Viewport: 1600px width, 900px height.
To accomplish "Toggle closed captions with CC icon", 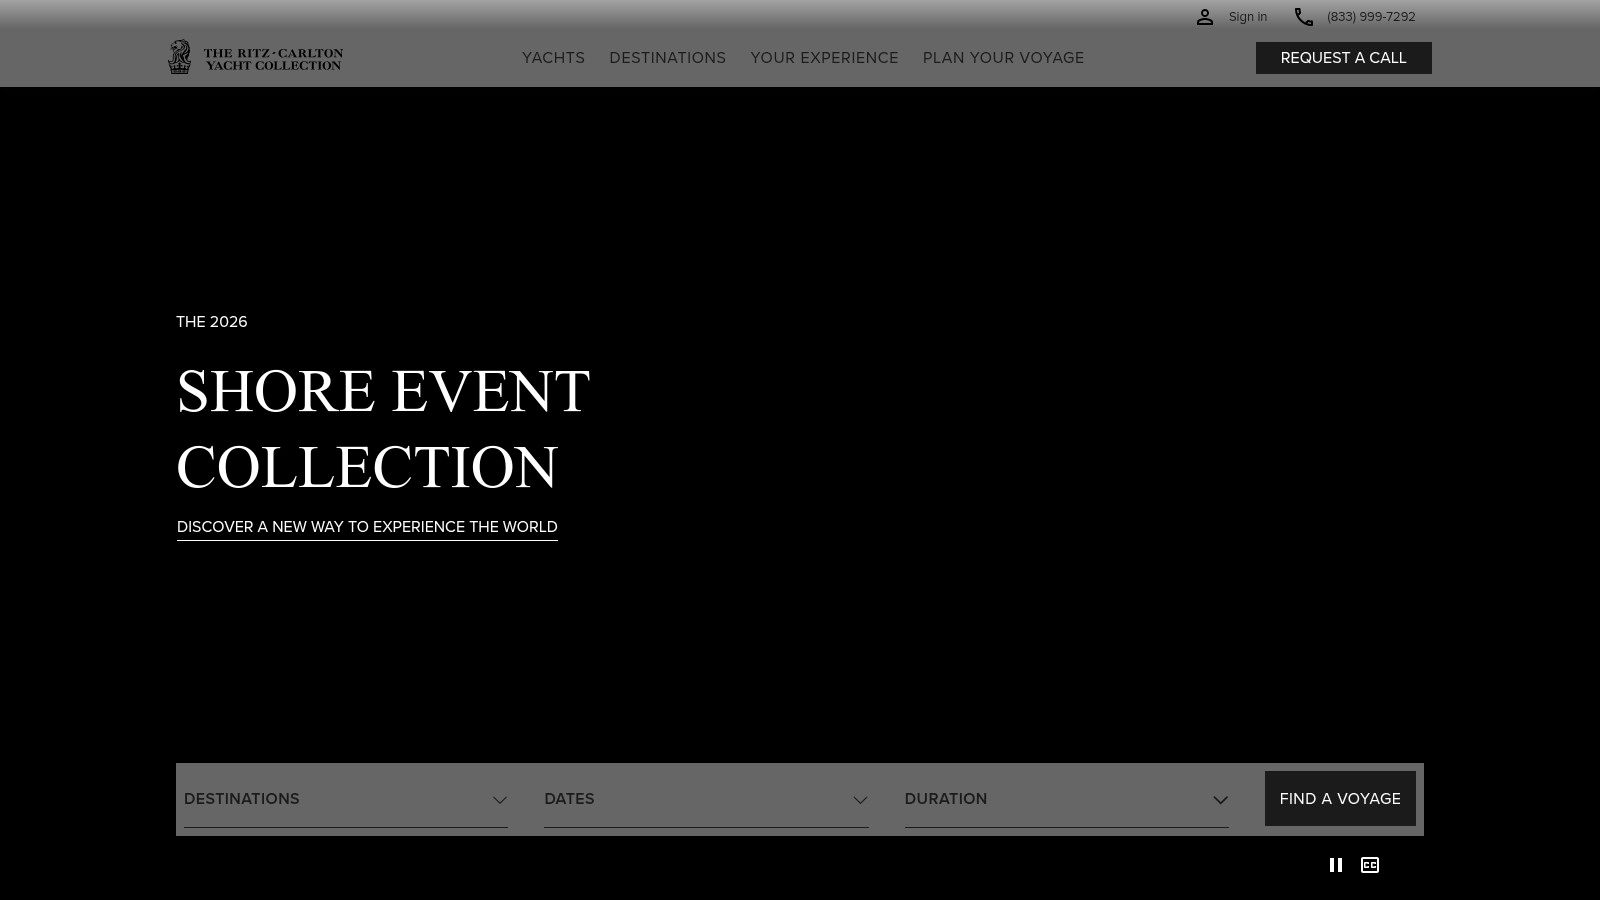I will [x=1370, y=865].
